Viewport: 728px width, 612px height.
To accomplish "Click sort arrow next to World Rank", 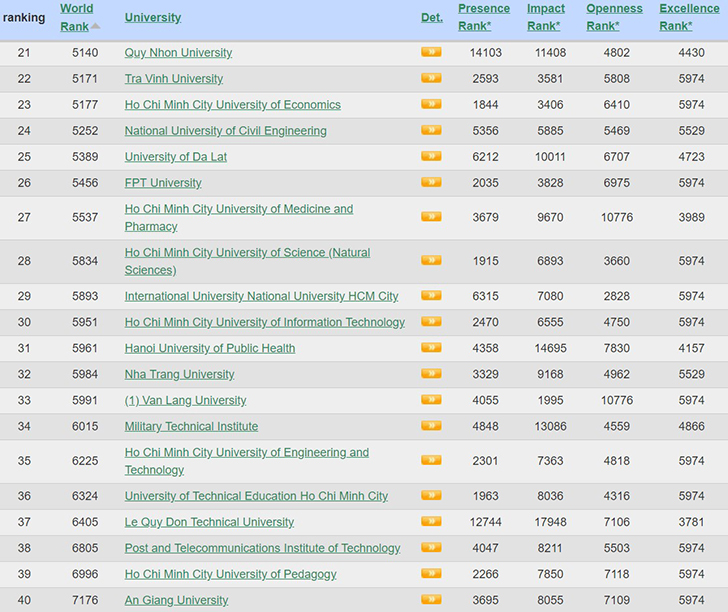I will click(x=96, y=27).
